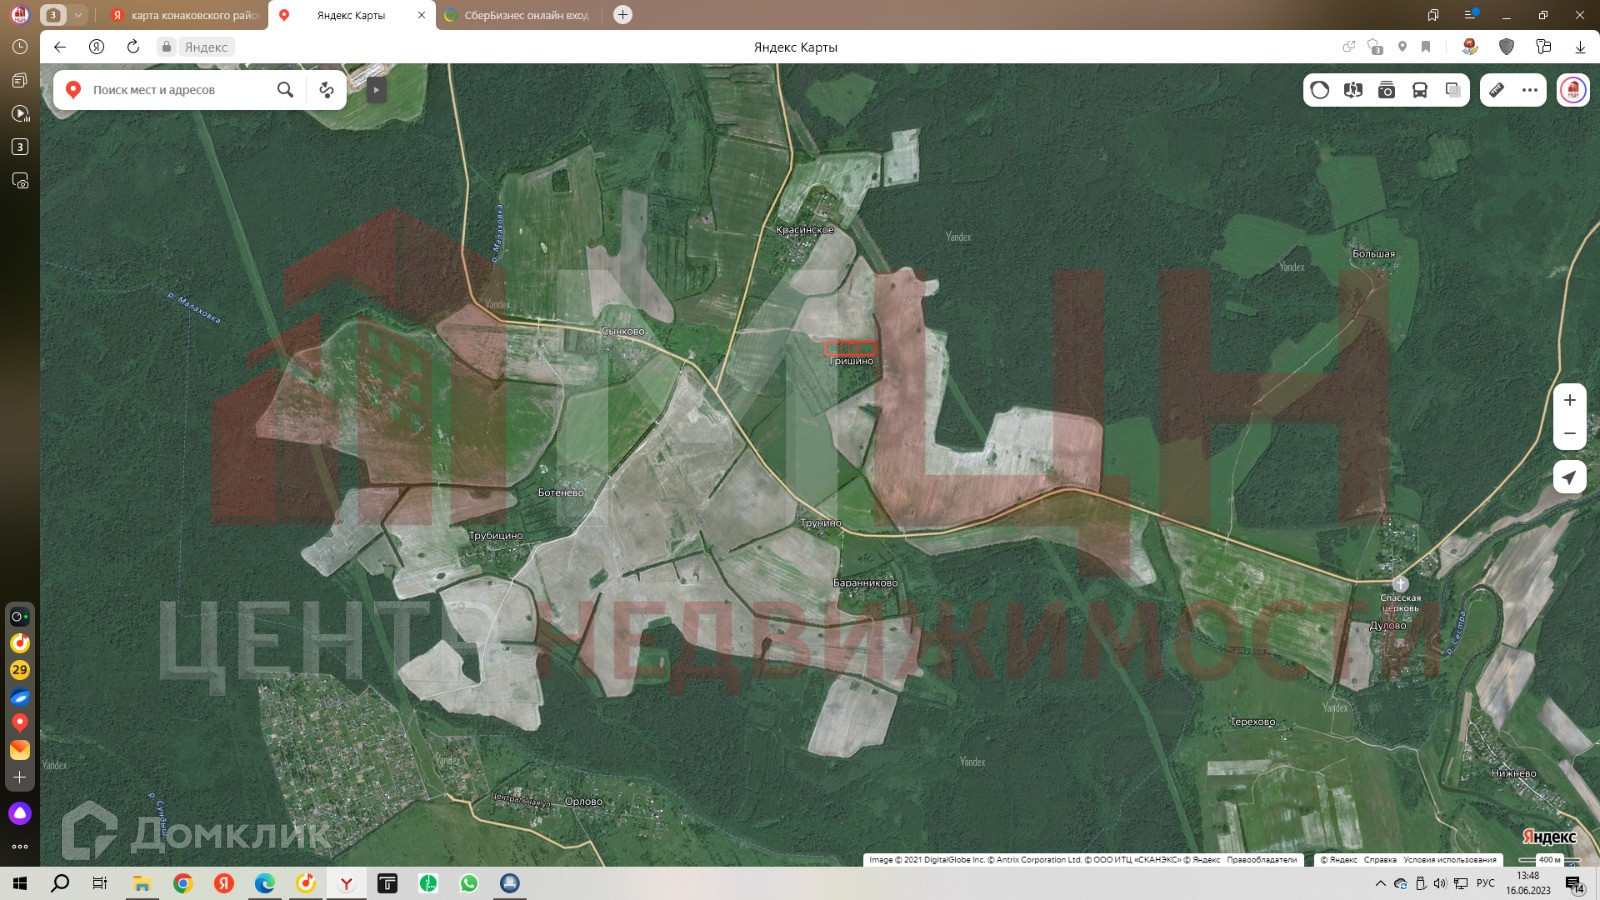Bookmark this page with the address bar flag
This screenshot has width=1600, height=900.
pyautogui.click(x=1426, y=47)
